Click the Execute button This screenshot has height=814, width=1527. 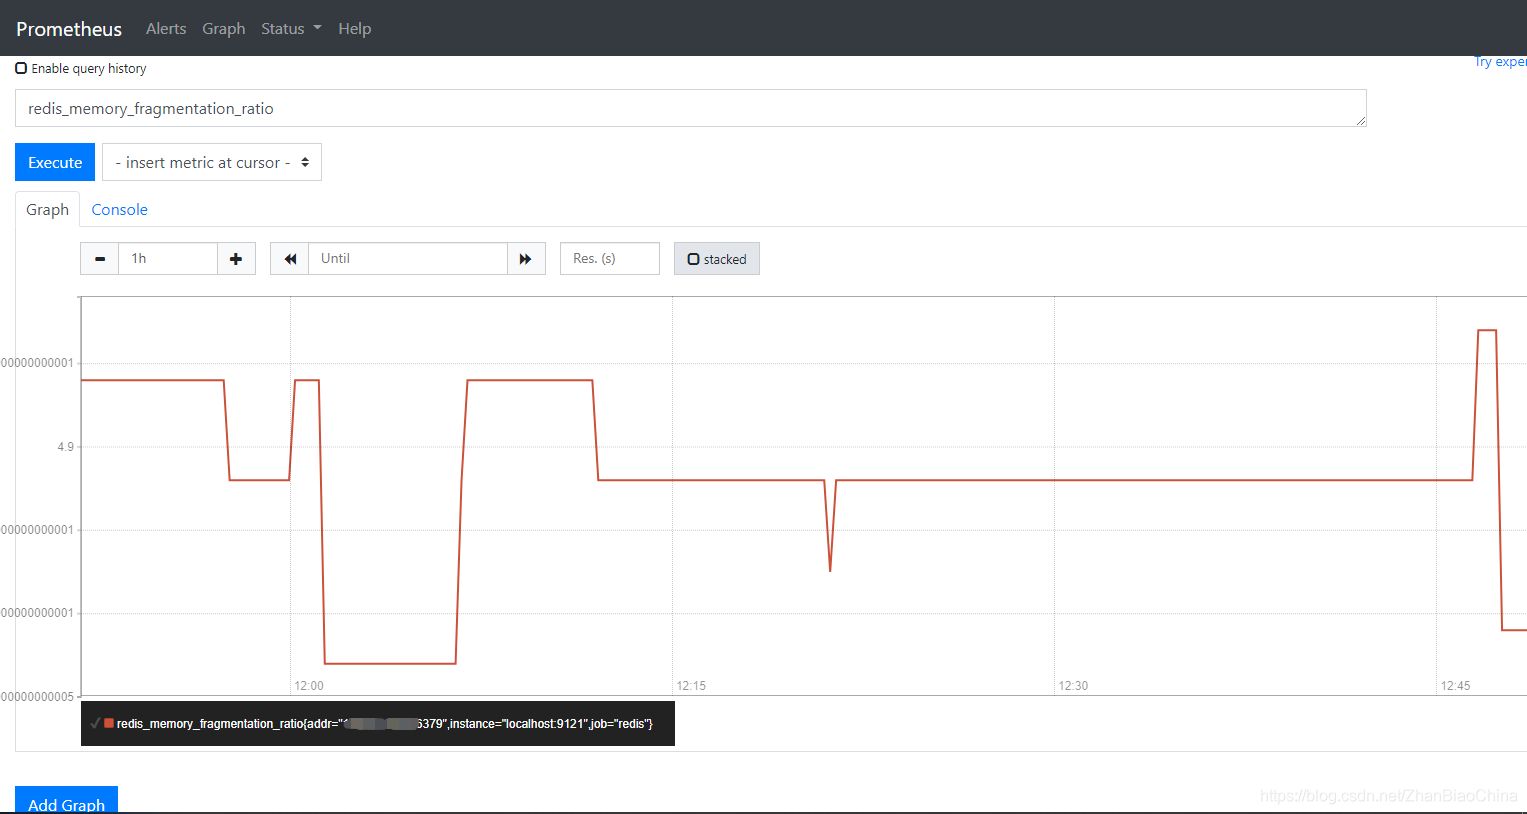coord(55,162)
